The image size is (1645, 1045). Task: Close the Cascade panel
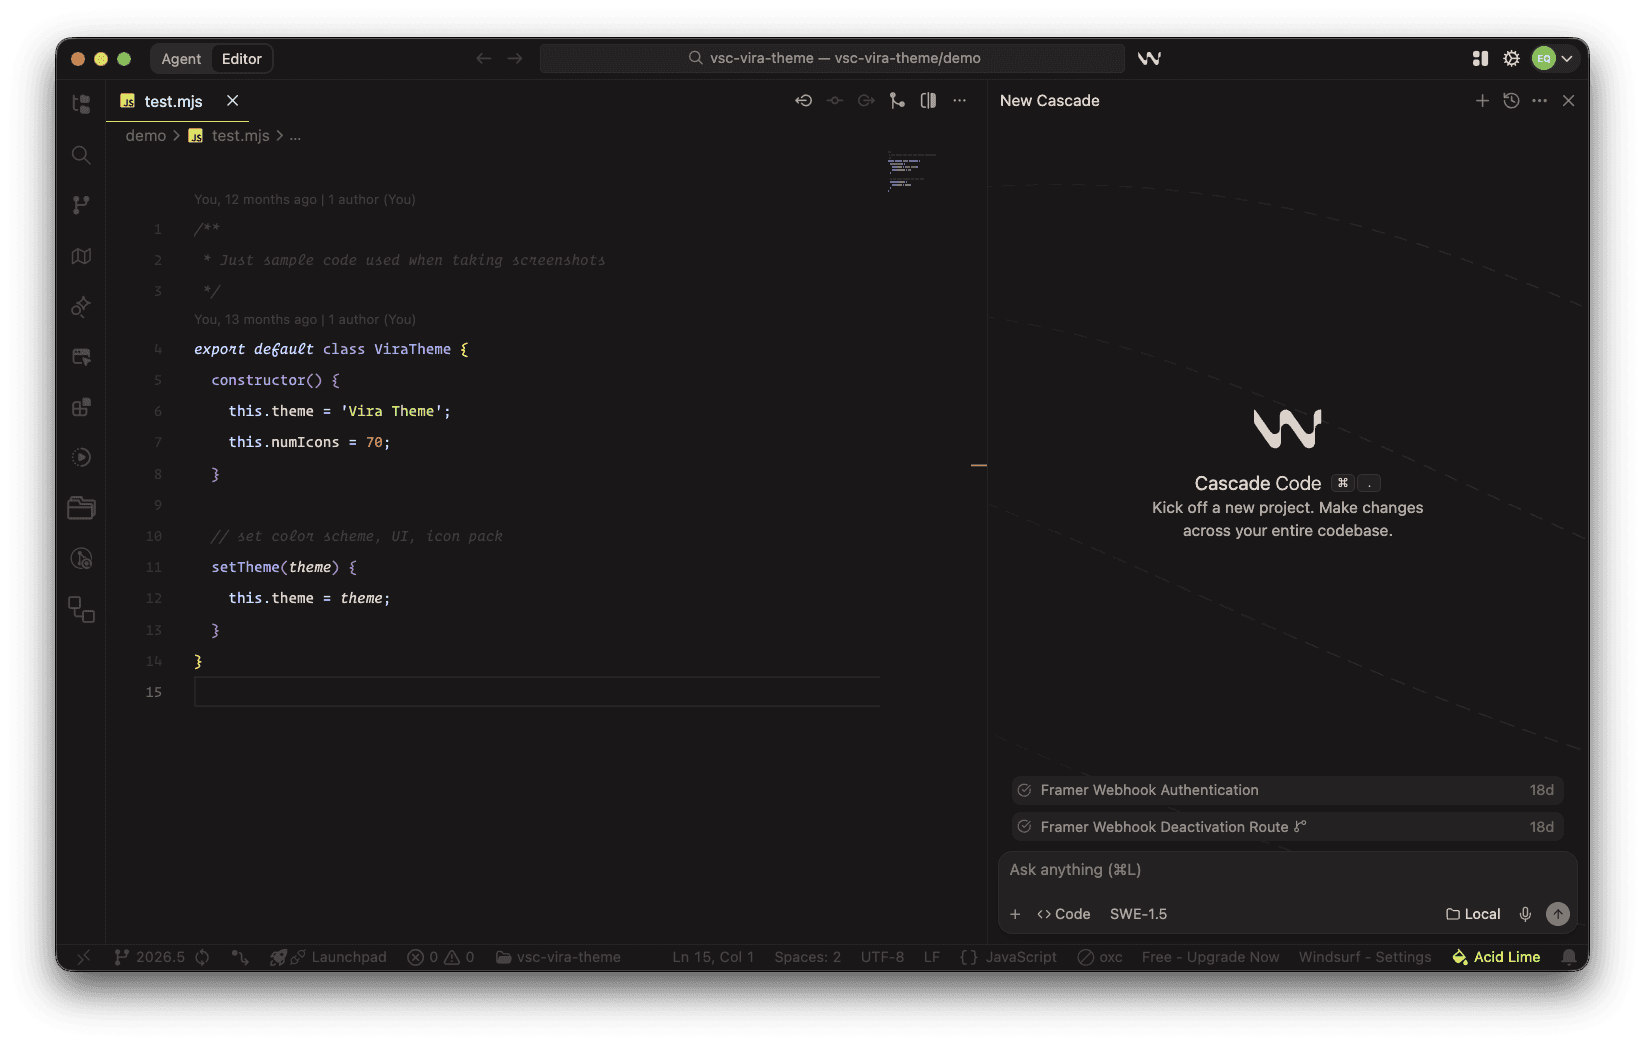click(x=1568, y=101)
